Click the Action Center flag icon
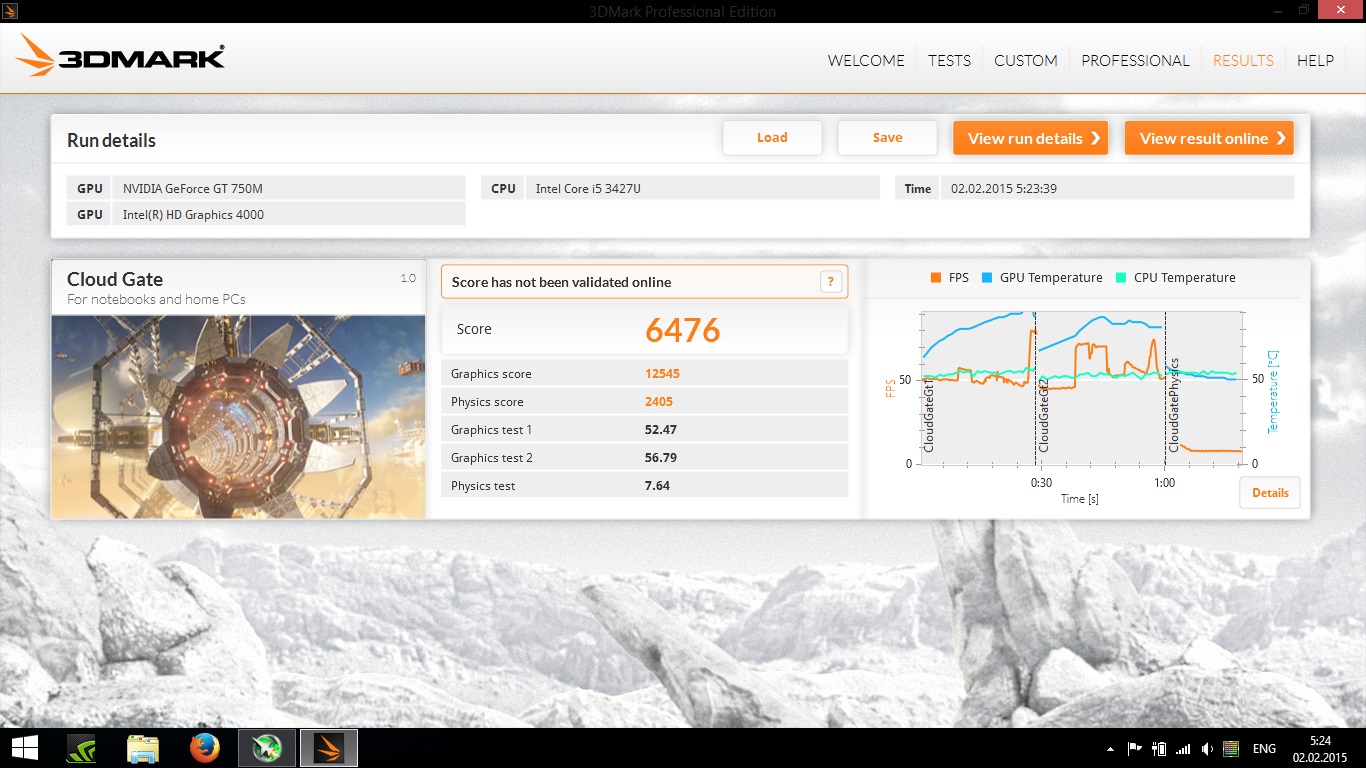Viewport: 1366px width, 768px height. coord(1135,749)
